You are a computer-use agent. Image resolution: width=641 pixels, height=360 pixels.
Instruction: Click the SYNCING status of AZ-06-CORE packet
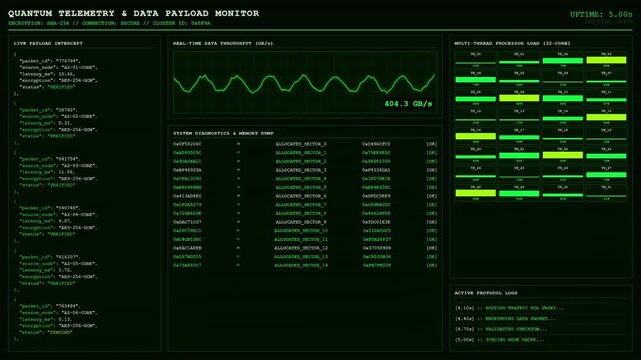(60, 332)
